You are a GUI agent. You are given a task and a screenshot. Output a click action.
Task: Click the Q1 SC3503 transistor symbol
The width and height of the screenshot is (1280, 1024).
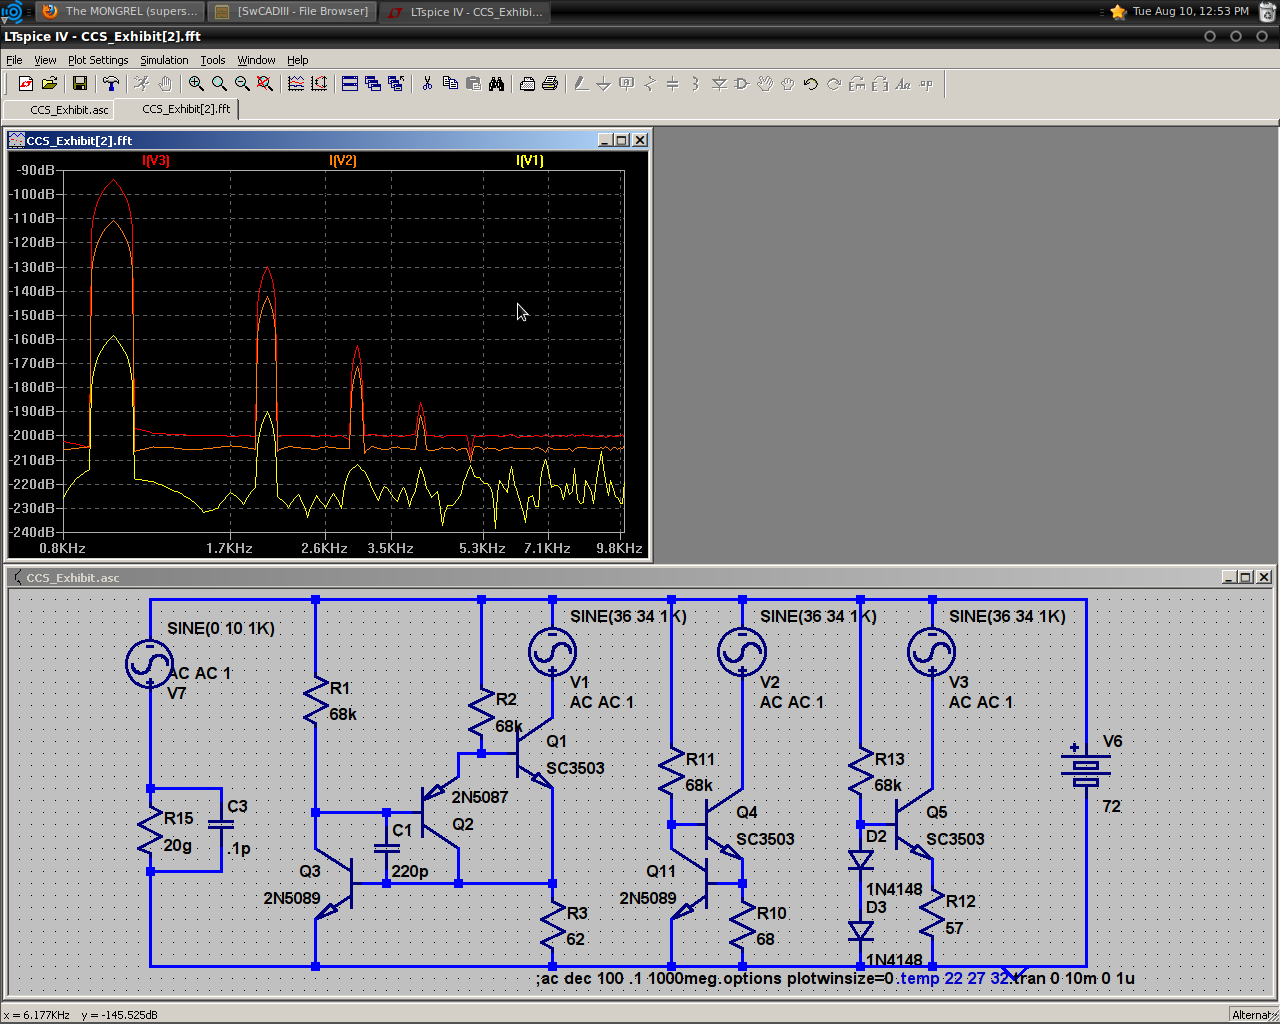535,754
